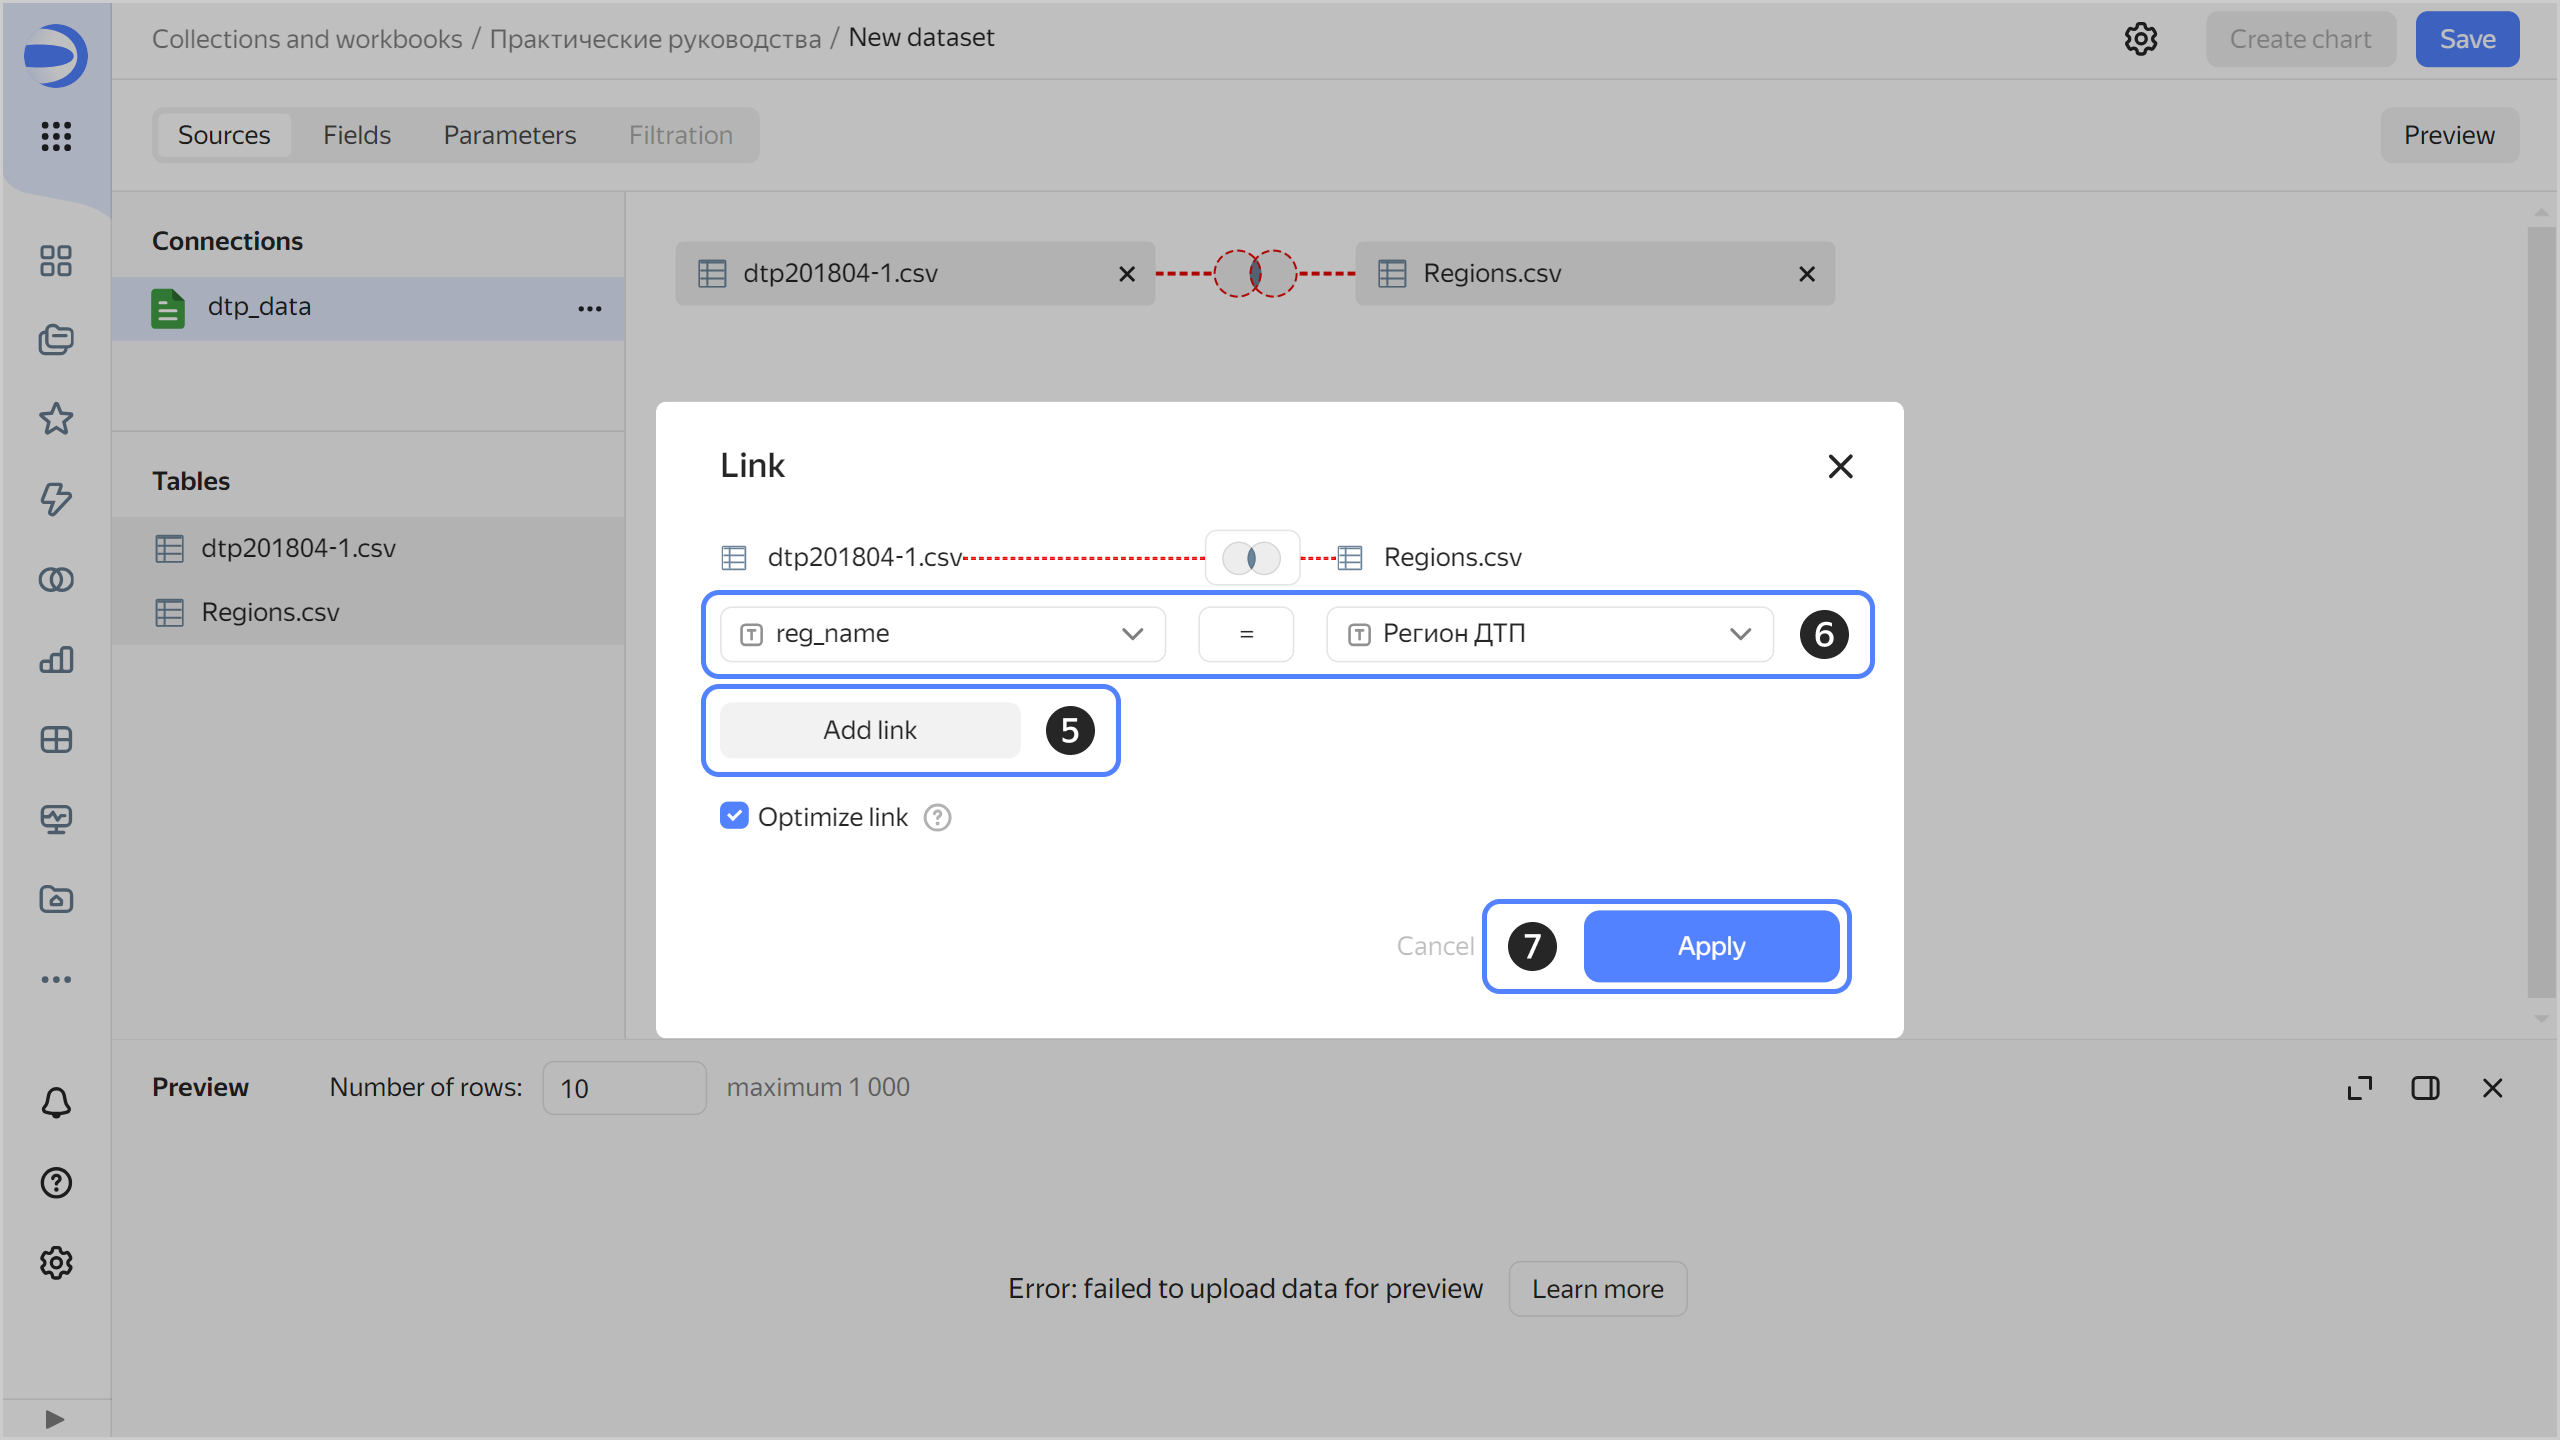This screenshot has width=2560, height=1440.
Task: Click the Favorites star icon in sidebar
Action: [x=56, y=419]
